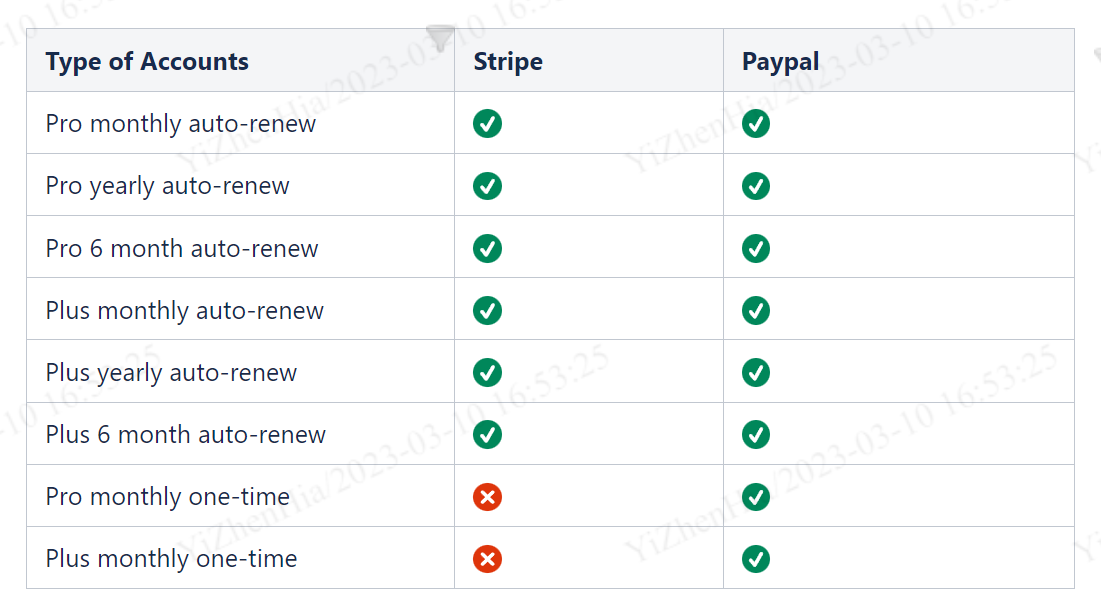Select the Pro monthly one-time row label

[167, 497]
